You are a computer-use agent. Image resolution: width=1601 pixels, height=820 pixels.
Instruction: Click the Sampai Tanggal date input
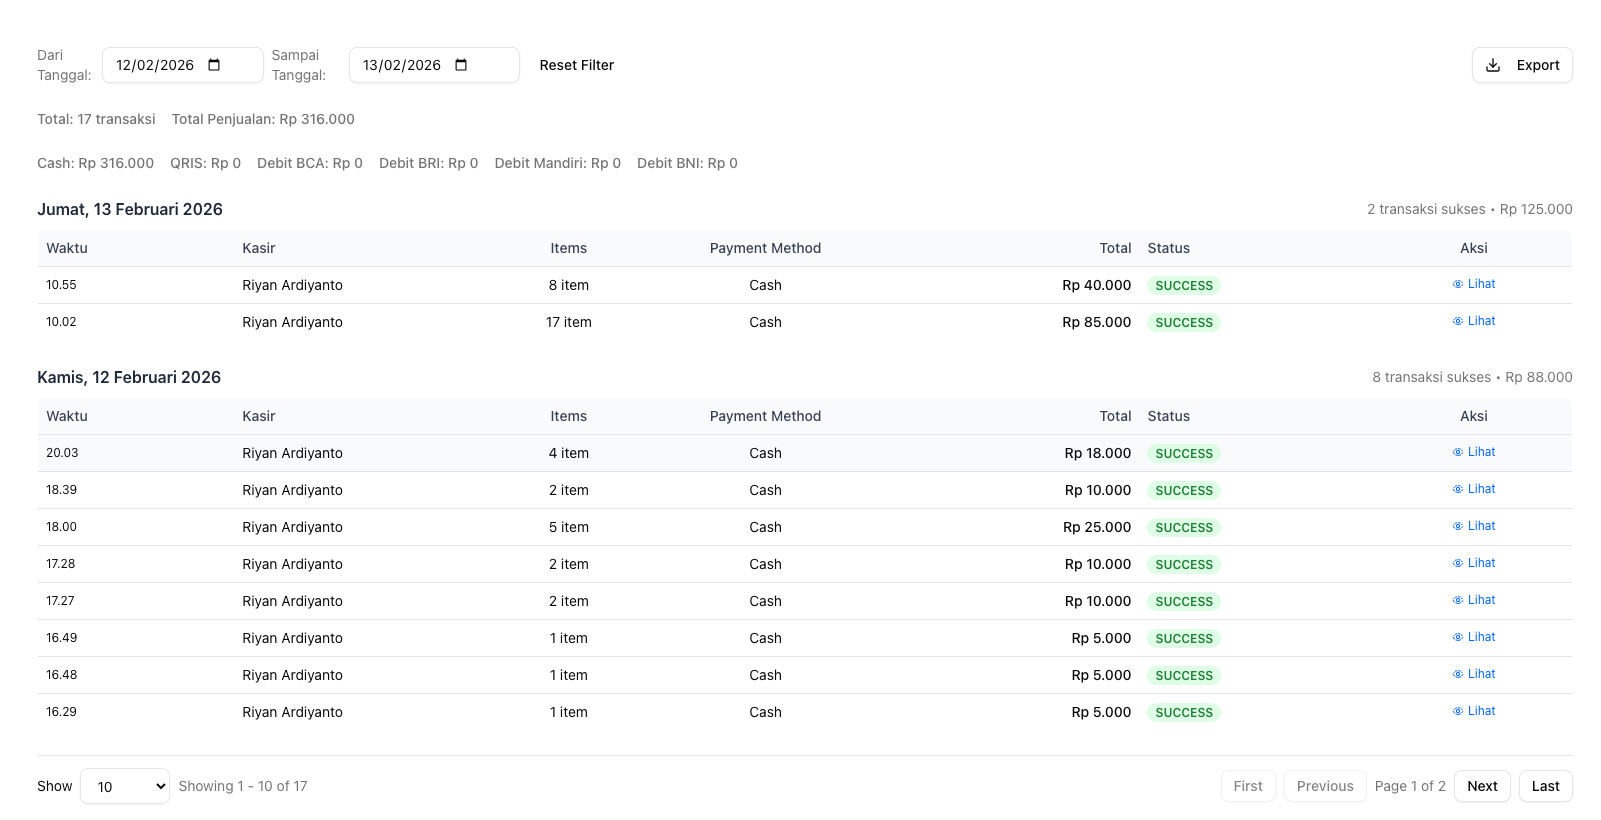tap(402, 65)
